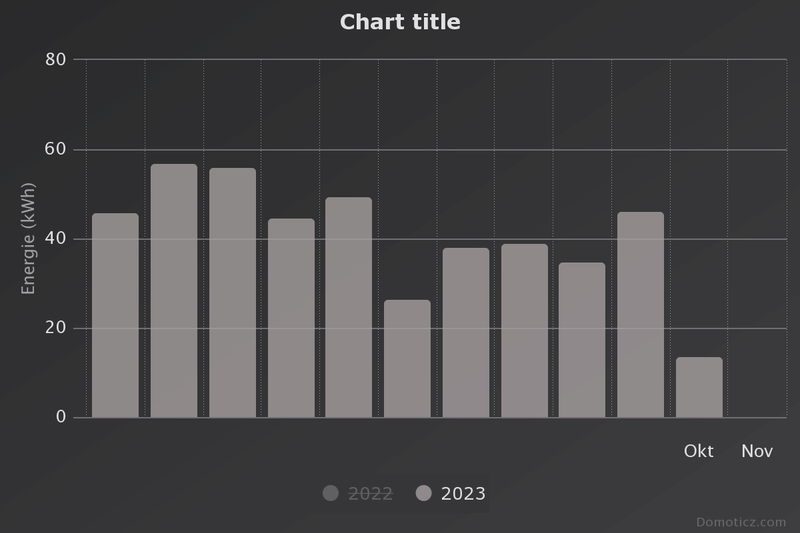
Task: Click the Energie (kWh) y-axis title
Action: [29, 239]
